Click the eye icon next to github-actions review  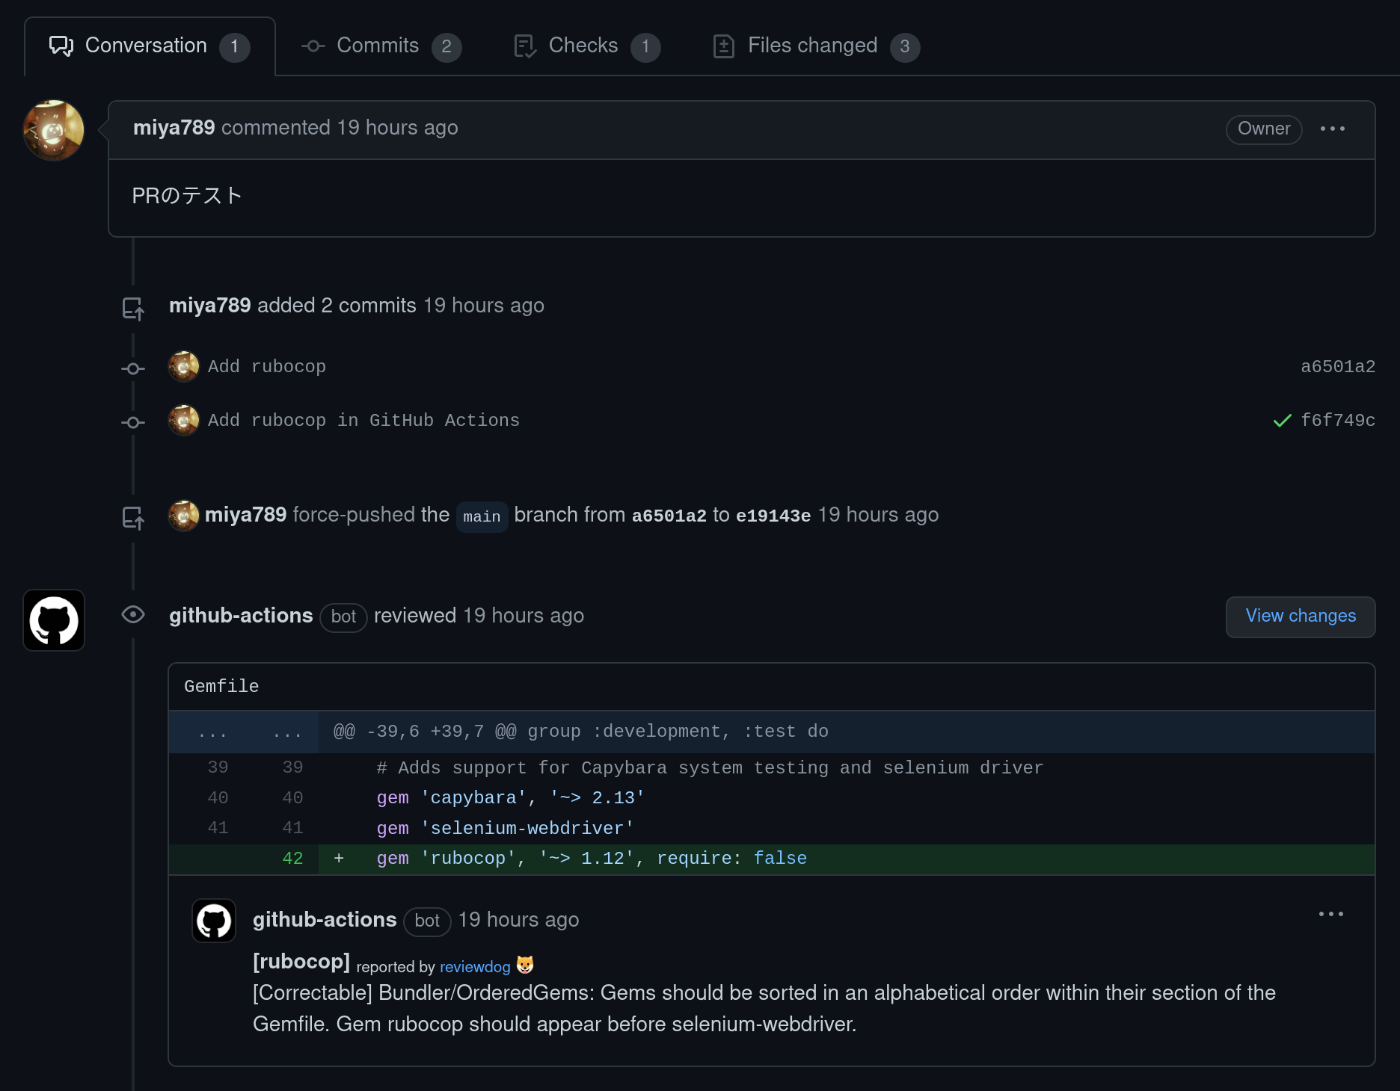click(x=132, y=614)
